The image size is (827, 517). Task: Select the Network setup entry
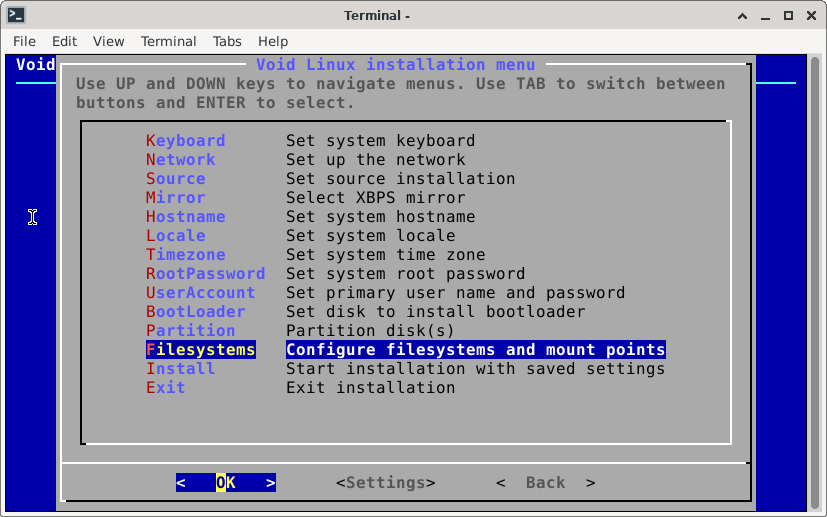pyautogui.click(x=180, y=160)
